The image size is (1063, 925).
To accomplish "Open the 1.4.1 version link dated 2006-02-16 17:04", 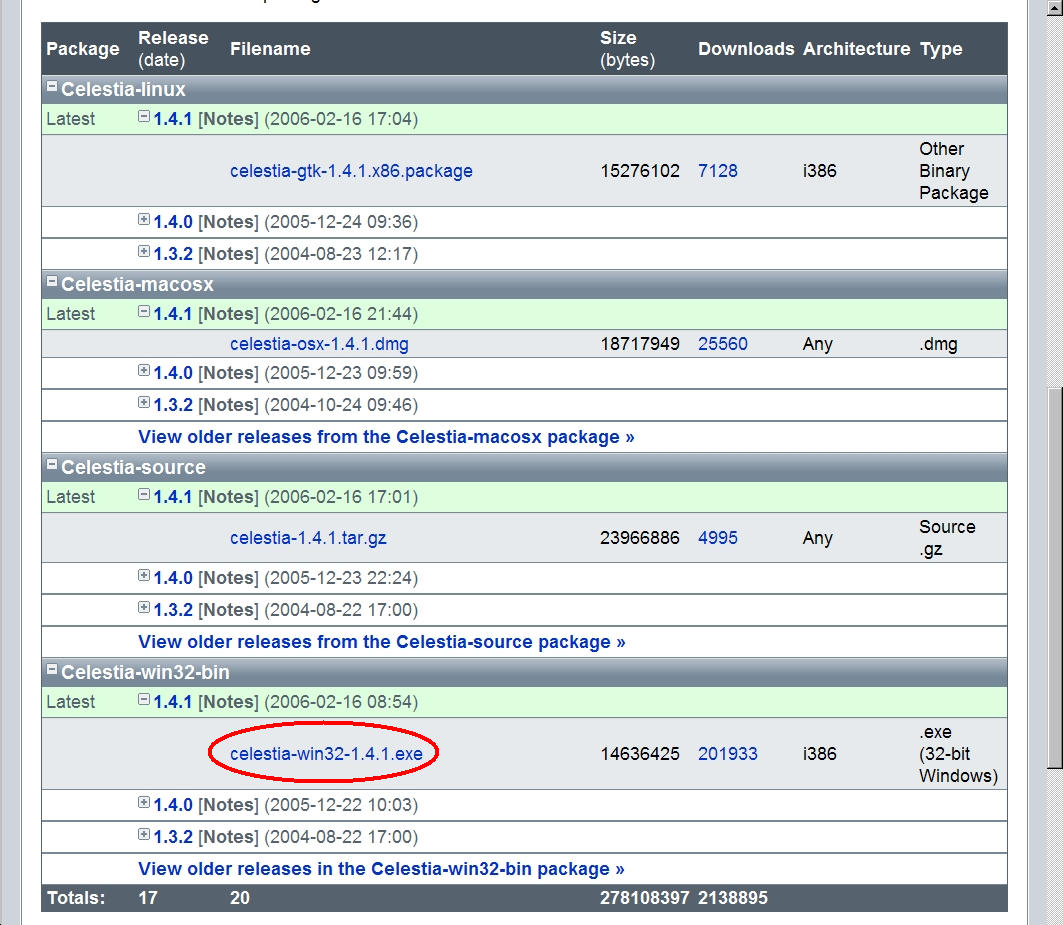I will (x=173, y=119).
